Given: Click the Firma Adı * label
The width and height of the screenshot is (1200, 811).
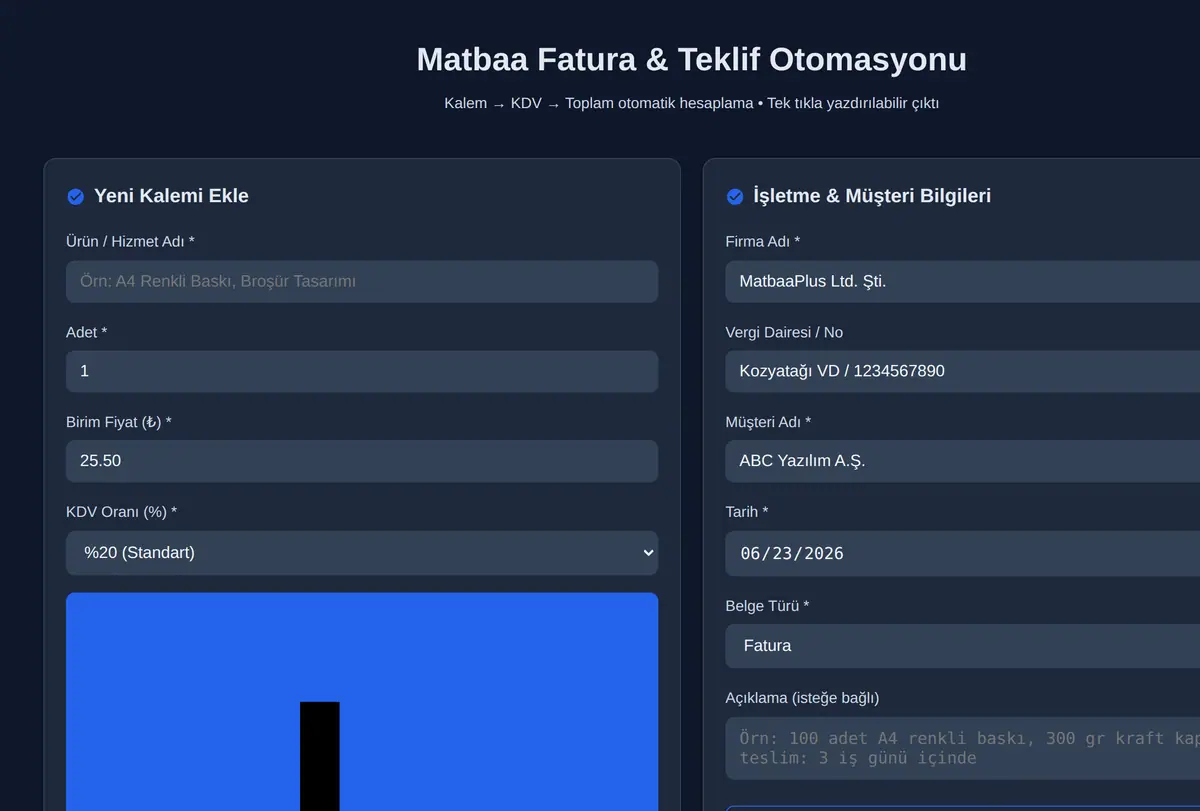Looking at the screenshot, I should coord(763,242).
